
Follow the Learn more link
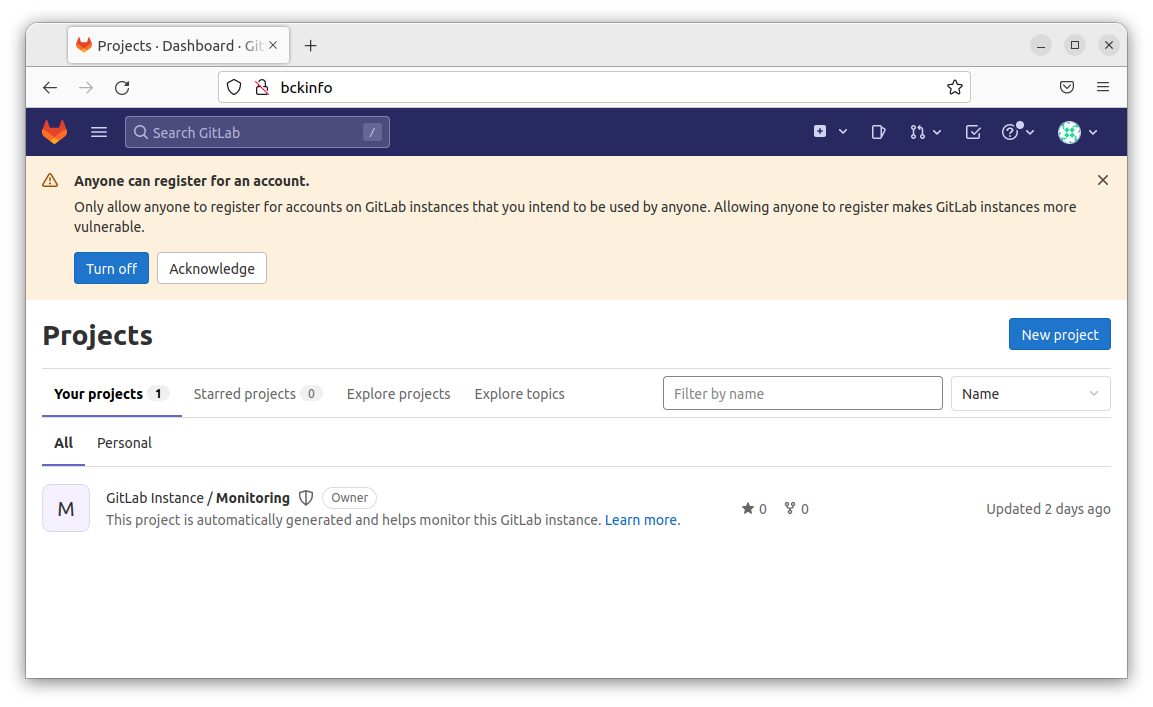(640, 519)
